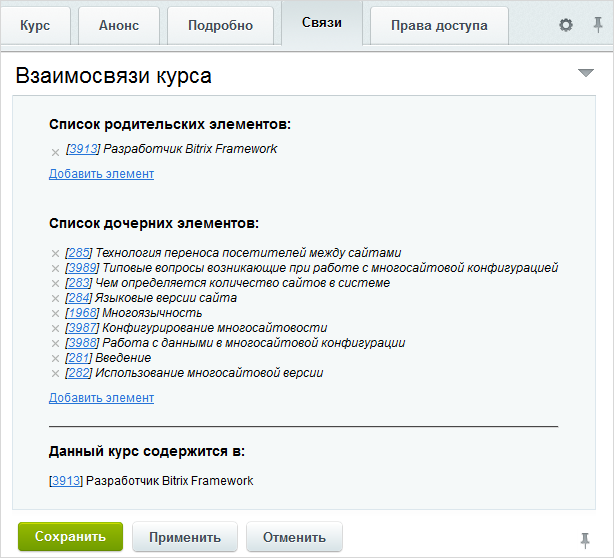Image resolution: width=614 pixels, height=558 pixels.
Task: Open link 282 in child list
Action: [79, 372]
